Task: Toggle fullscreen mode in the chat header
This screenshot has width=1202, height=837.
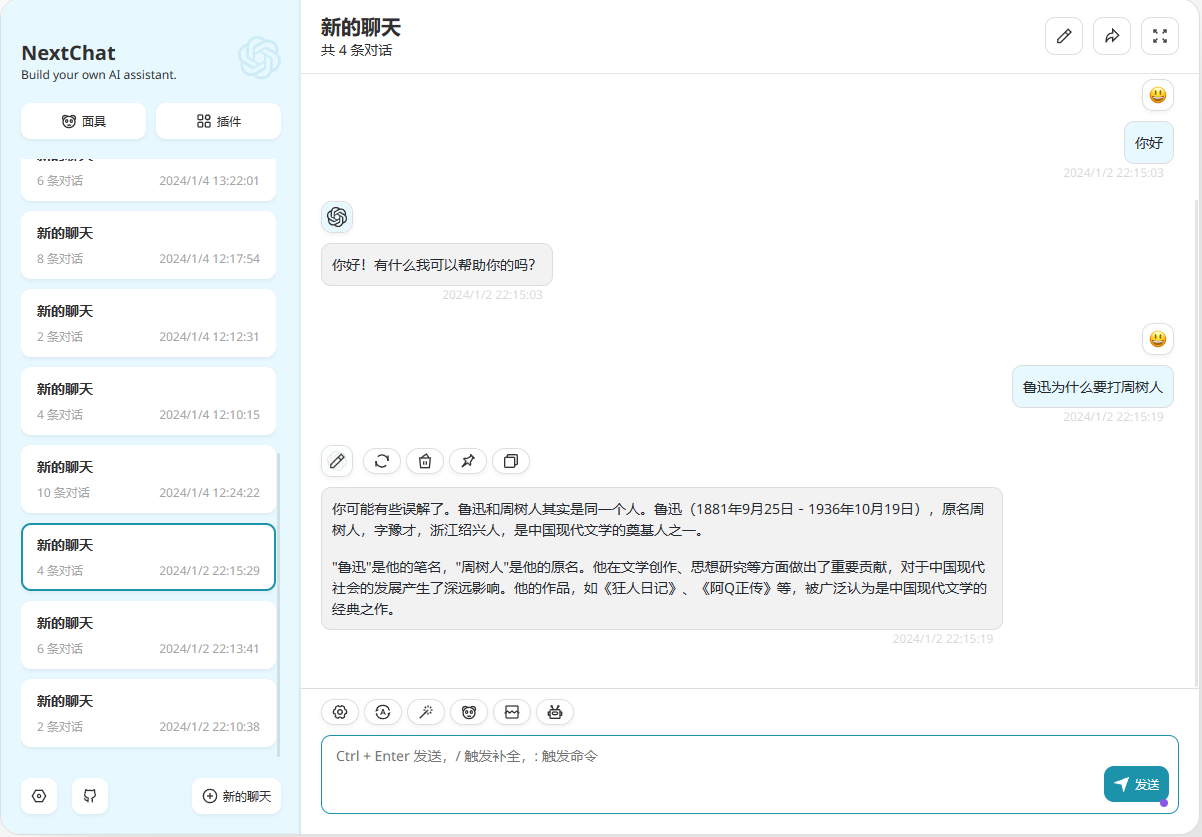Action: point(1159,36)
